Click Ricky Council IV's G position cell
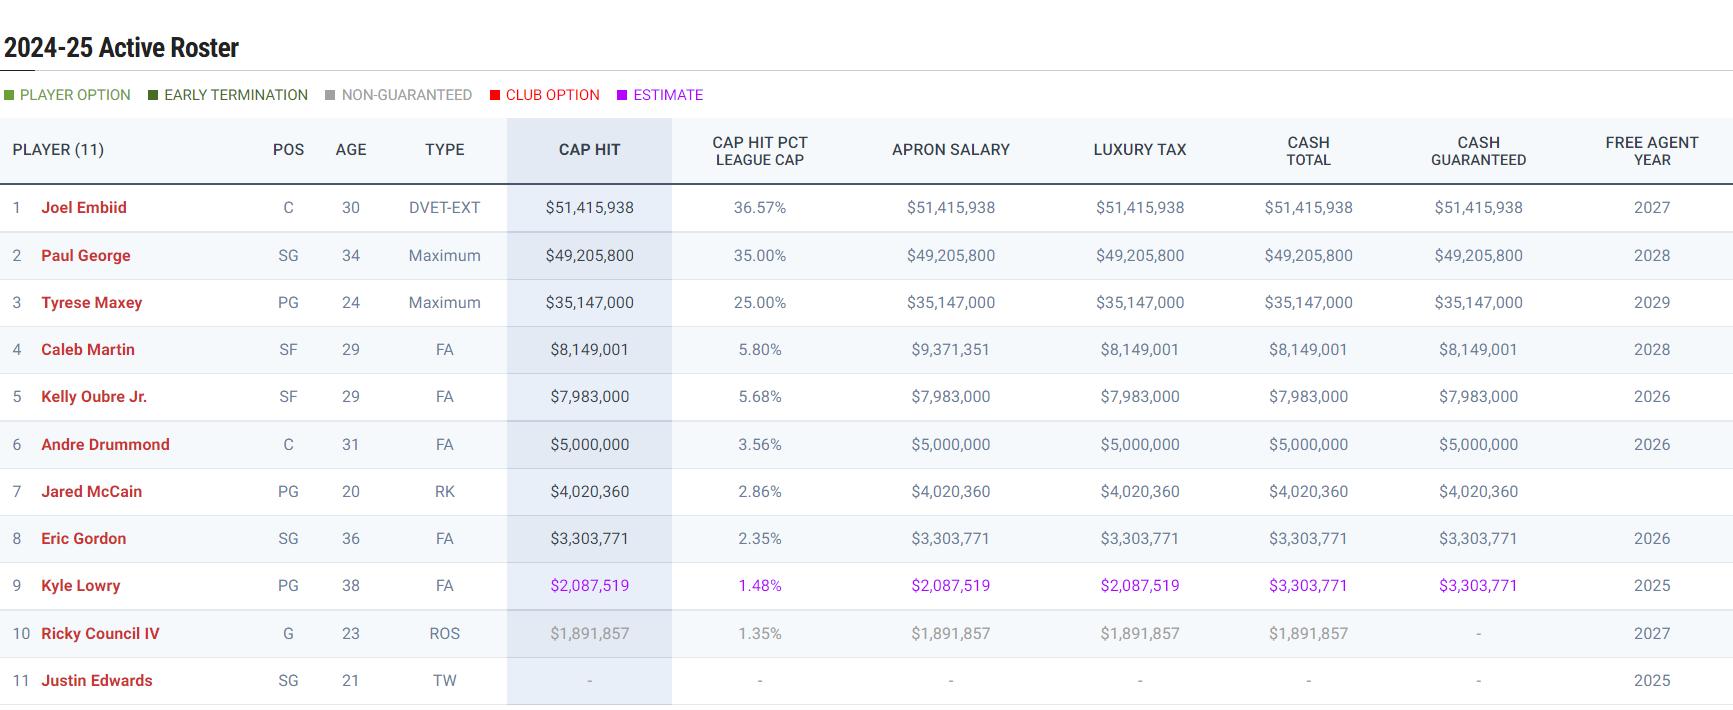The height and width of the screenshot is (710, 1733). click(288, 633)
